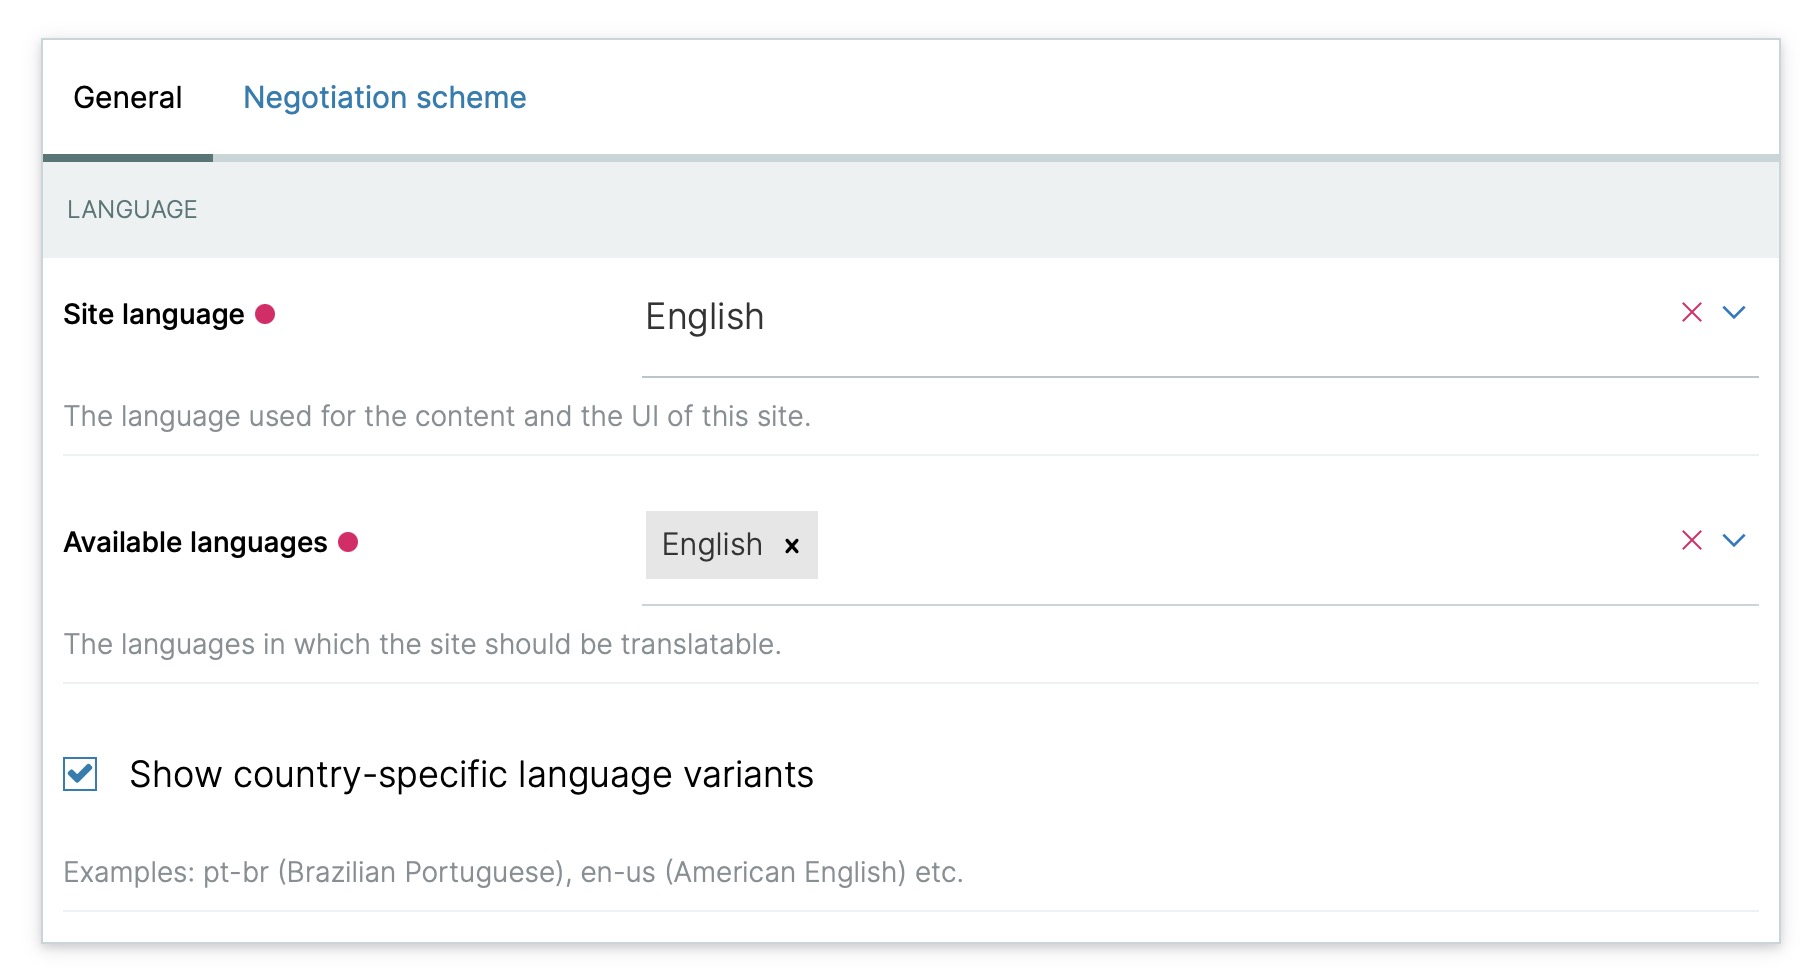The width and height of the screenshot is (1812, 976).
Task: Click the Site language help description text
Action: point(437,417)
